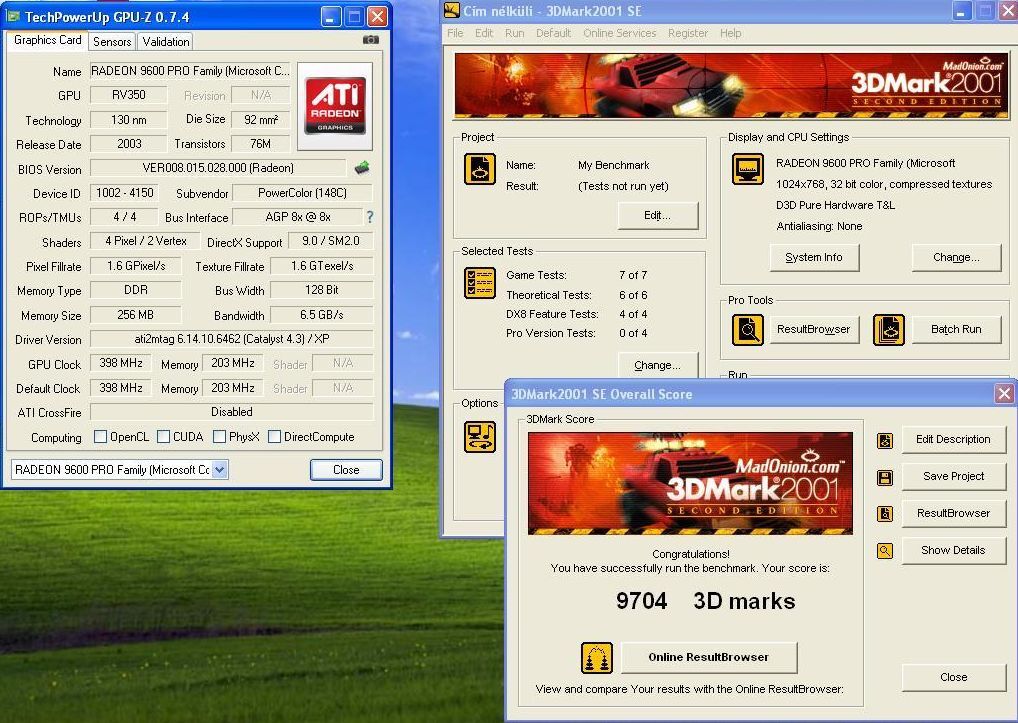Click the ResultBrowser magnifier icon in Pro Tools
1018x723 pixels.
747,330
